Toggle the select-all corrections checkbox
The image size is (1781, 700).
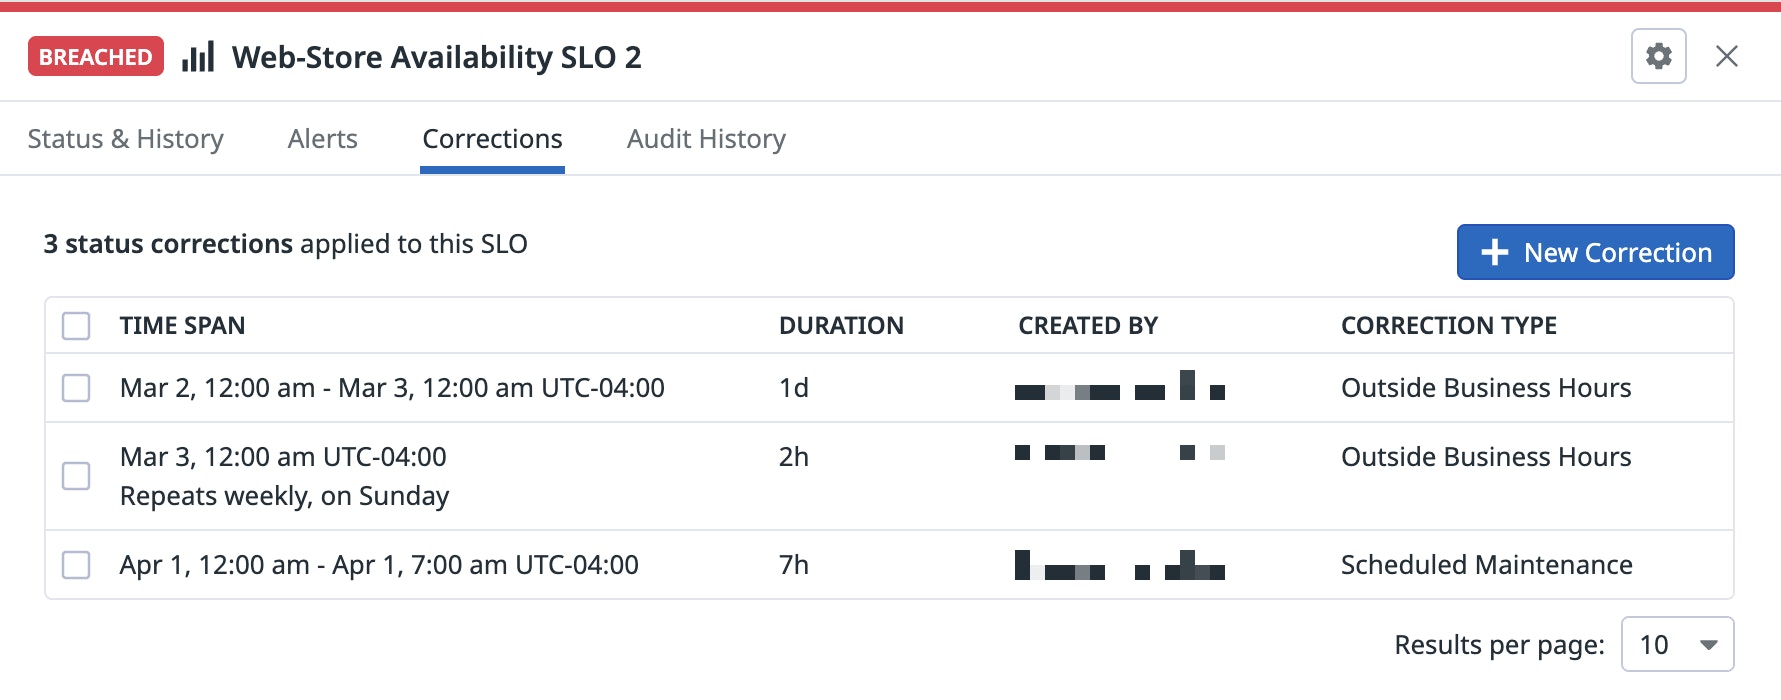click(76, 326)
